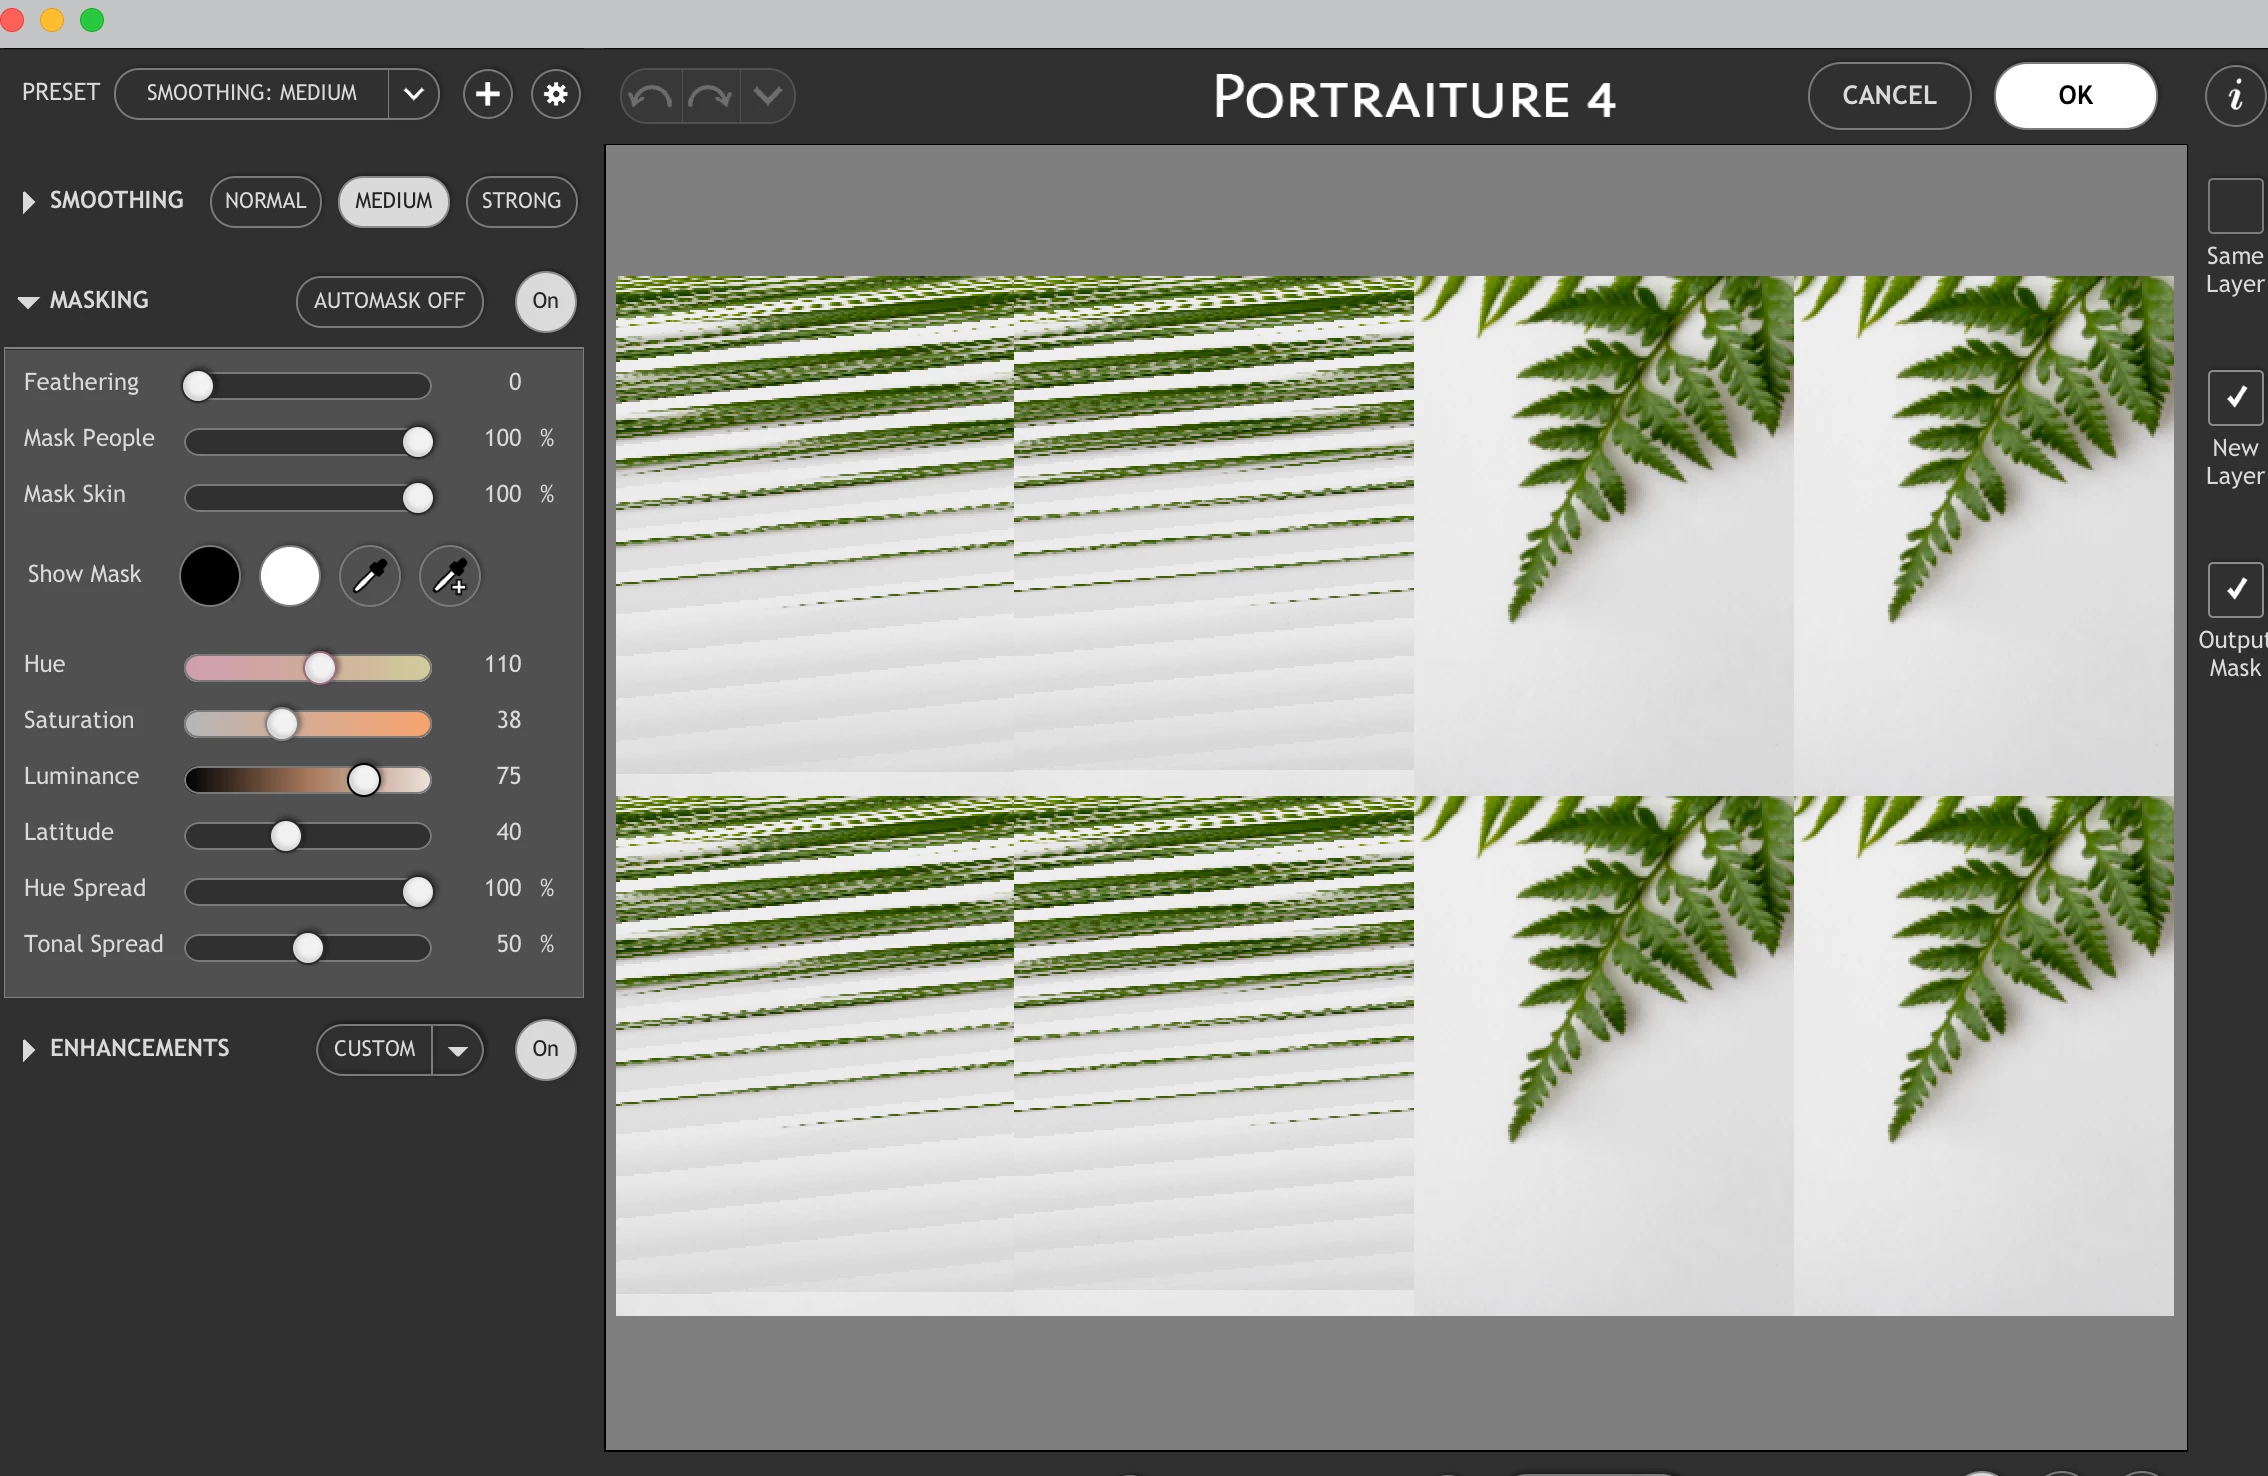Open the Smoothing: Medium preset dropdown
The height and width of the screenshot is (1476, 2268).
413,94
